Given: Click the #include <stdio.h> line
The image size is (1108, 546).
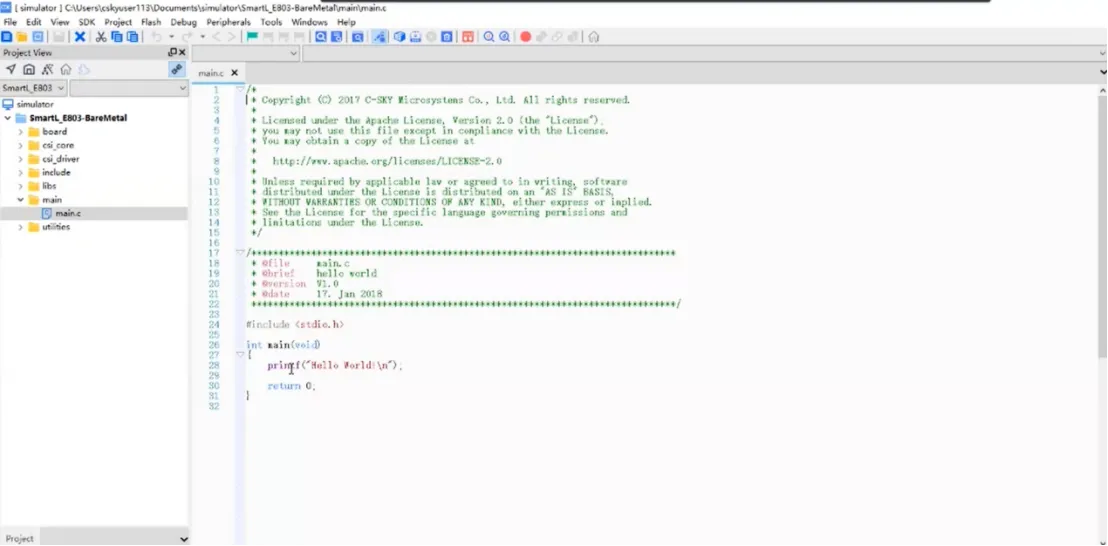Looking at the screenshot, I should click(295, 324).
